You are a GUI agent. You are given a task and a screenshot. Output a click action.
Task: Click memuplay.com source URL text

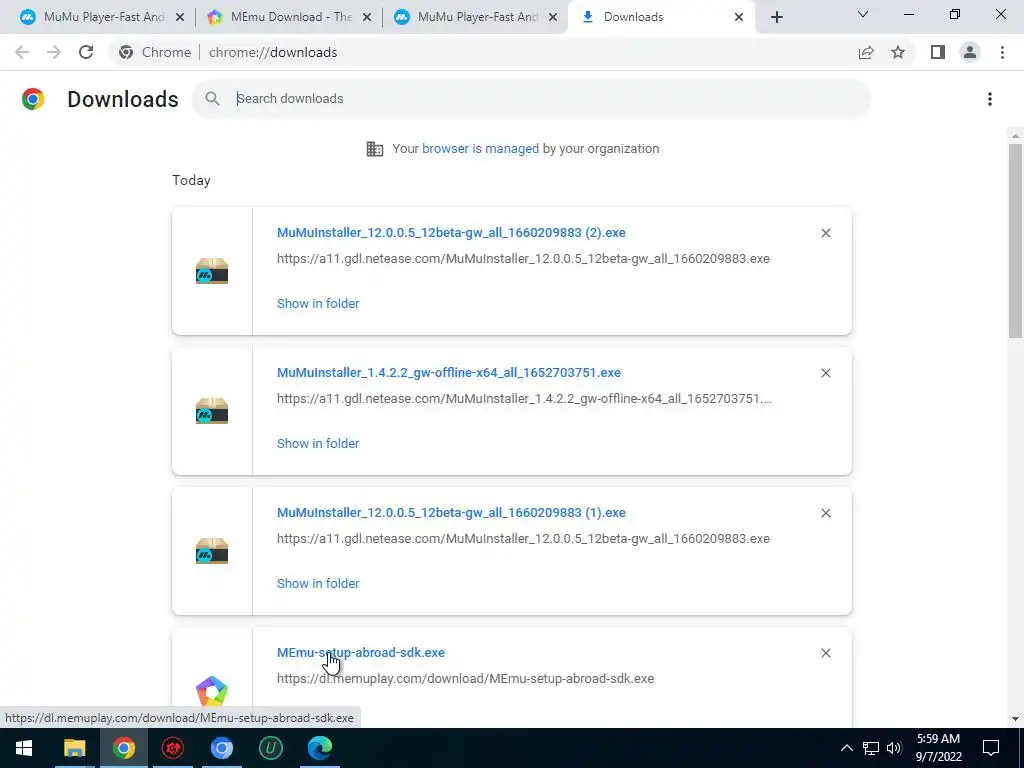pyautogui.click(x=465, y=679)
